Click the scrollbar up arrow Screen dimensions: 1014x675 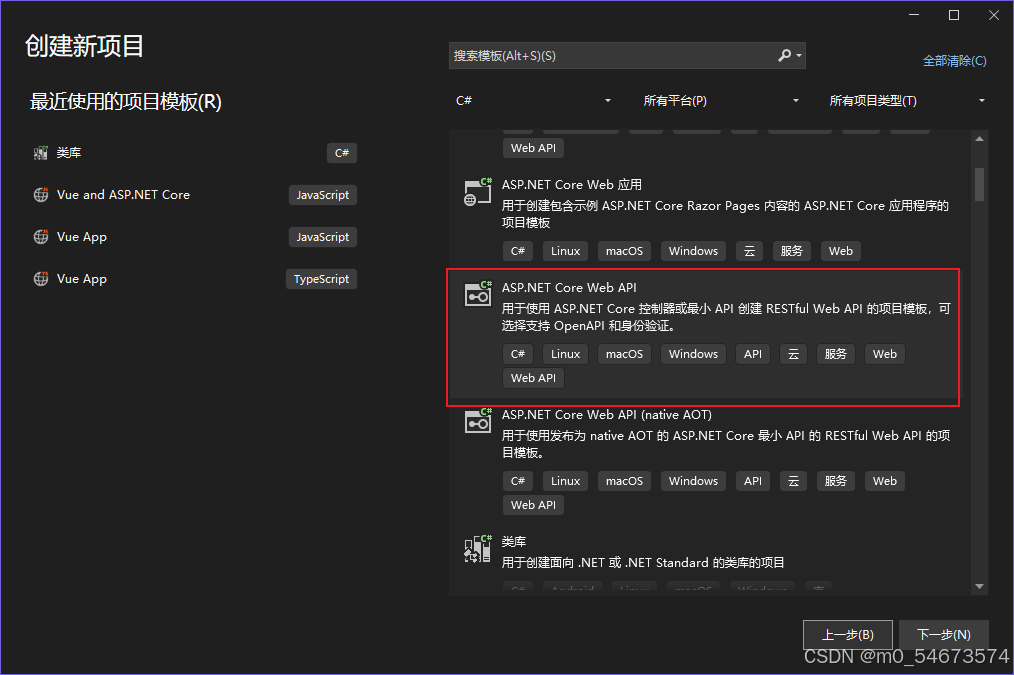(x=979, y=139)
